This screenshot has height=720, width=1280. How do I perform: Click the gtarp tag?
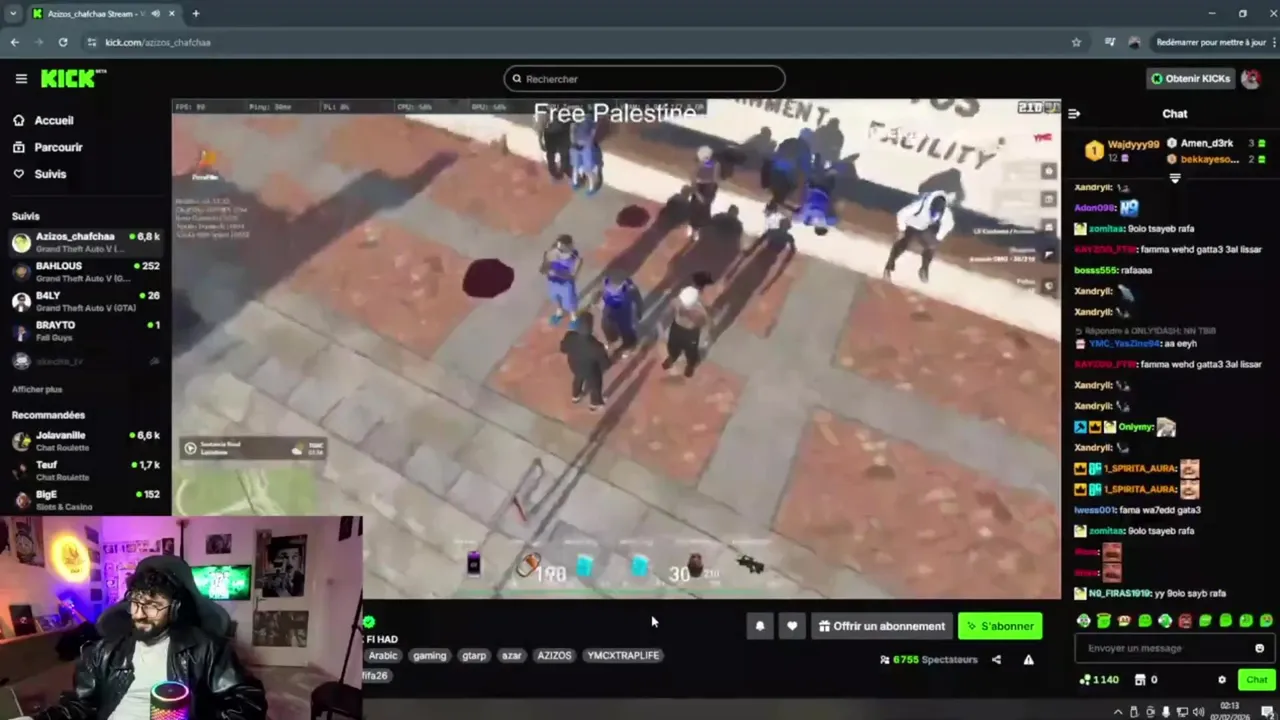(474, 656)
